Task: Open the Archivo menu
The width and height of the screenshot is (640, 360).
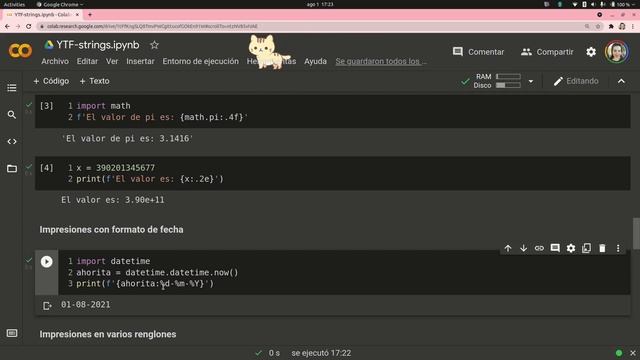Action: (55, 61)
